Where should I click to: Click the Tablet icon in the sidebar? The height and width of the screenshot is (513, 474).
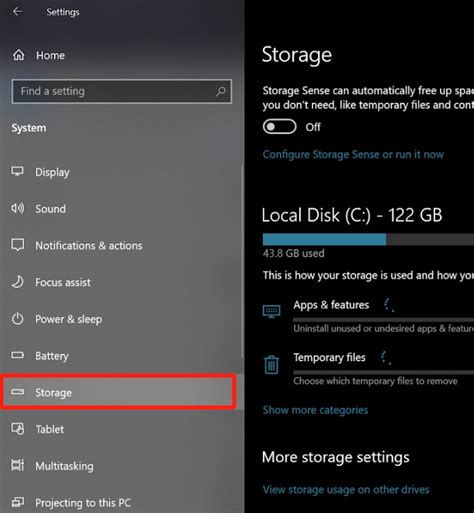18,429
